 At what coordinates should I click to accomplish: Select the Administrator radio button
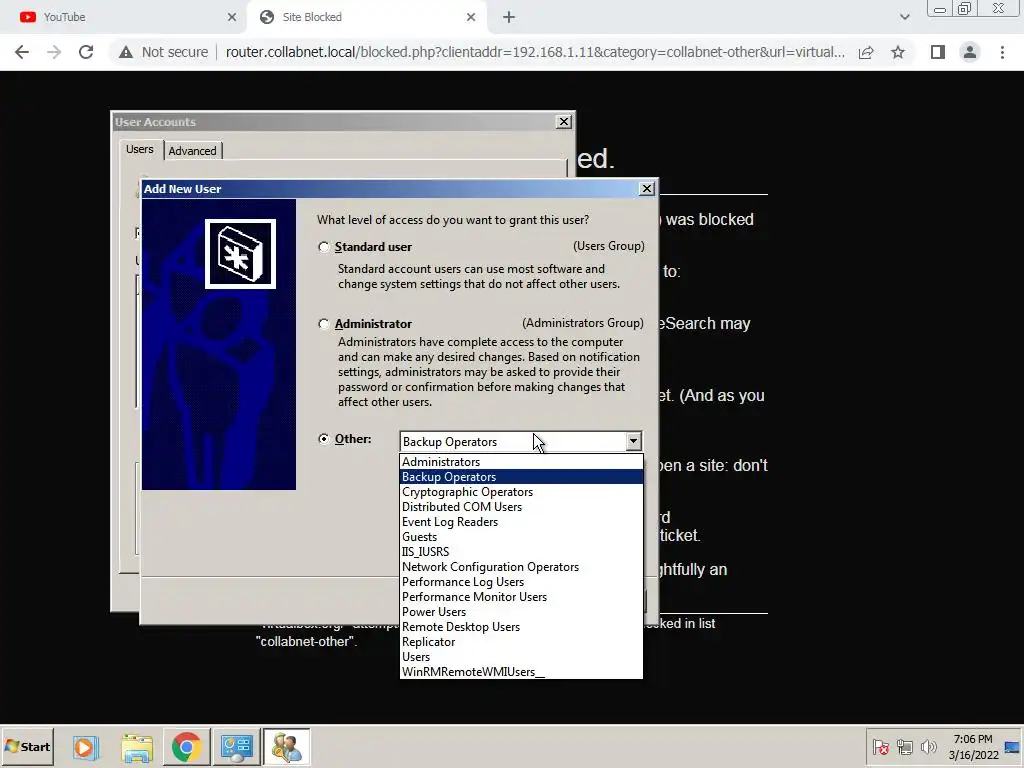point(324,324)
